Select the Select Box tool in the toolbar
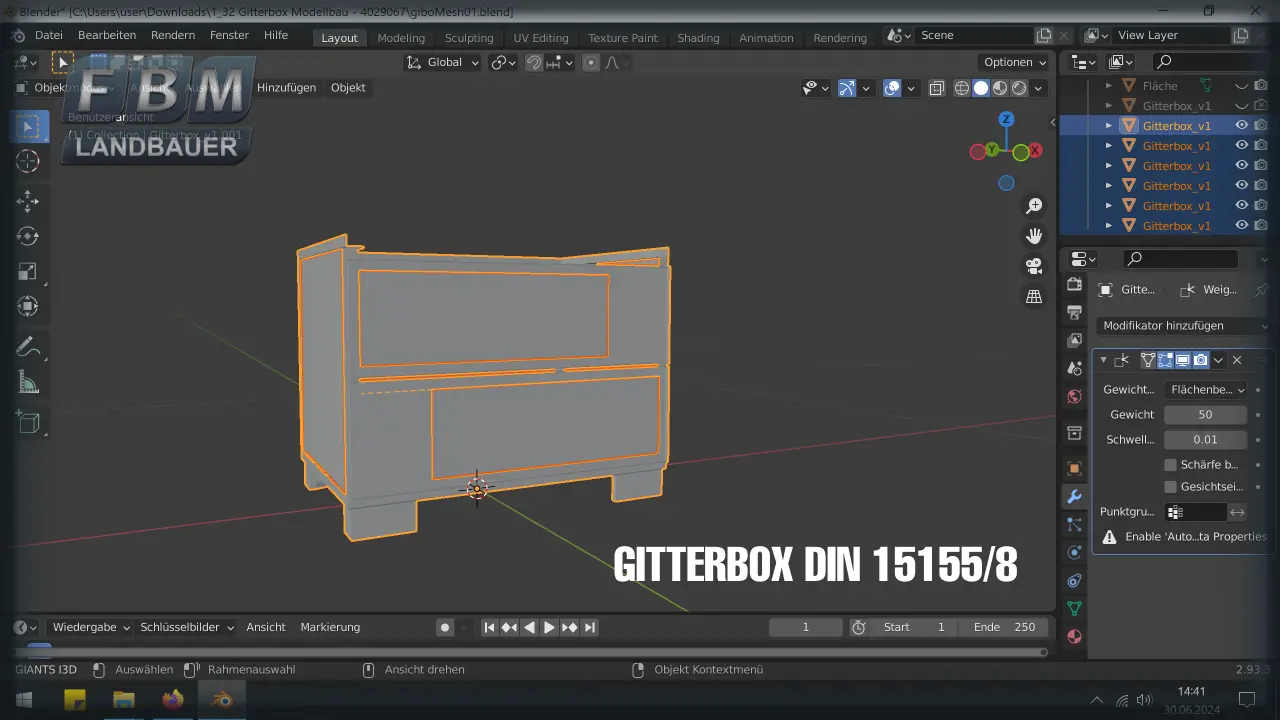Image resolution: width=1280 pixels, height=720 pixels. click(x=29, y=127)
